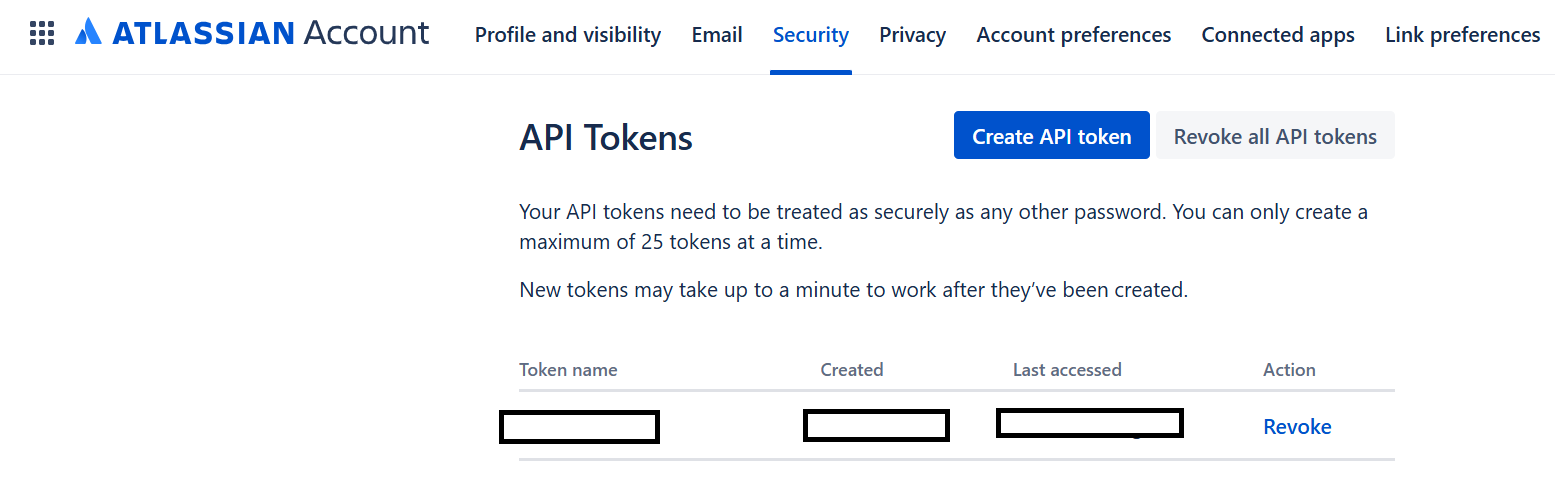Open the Email tab
This screenshot has width=1555, height=479.
coord(717,35)
